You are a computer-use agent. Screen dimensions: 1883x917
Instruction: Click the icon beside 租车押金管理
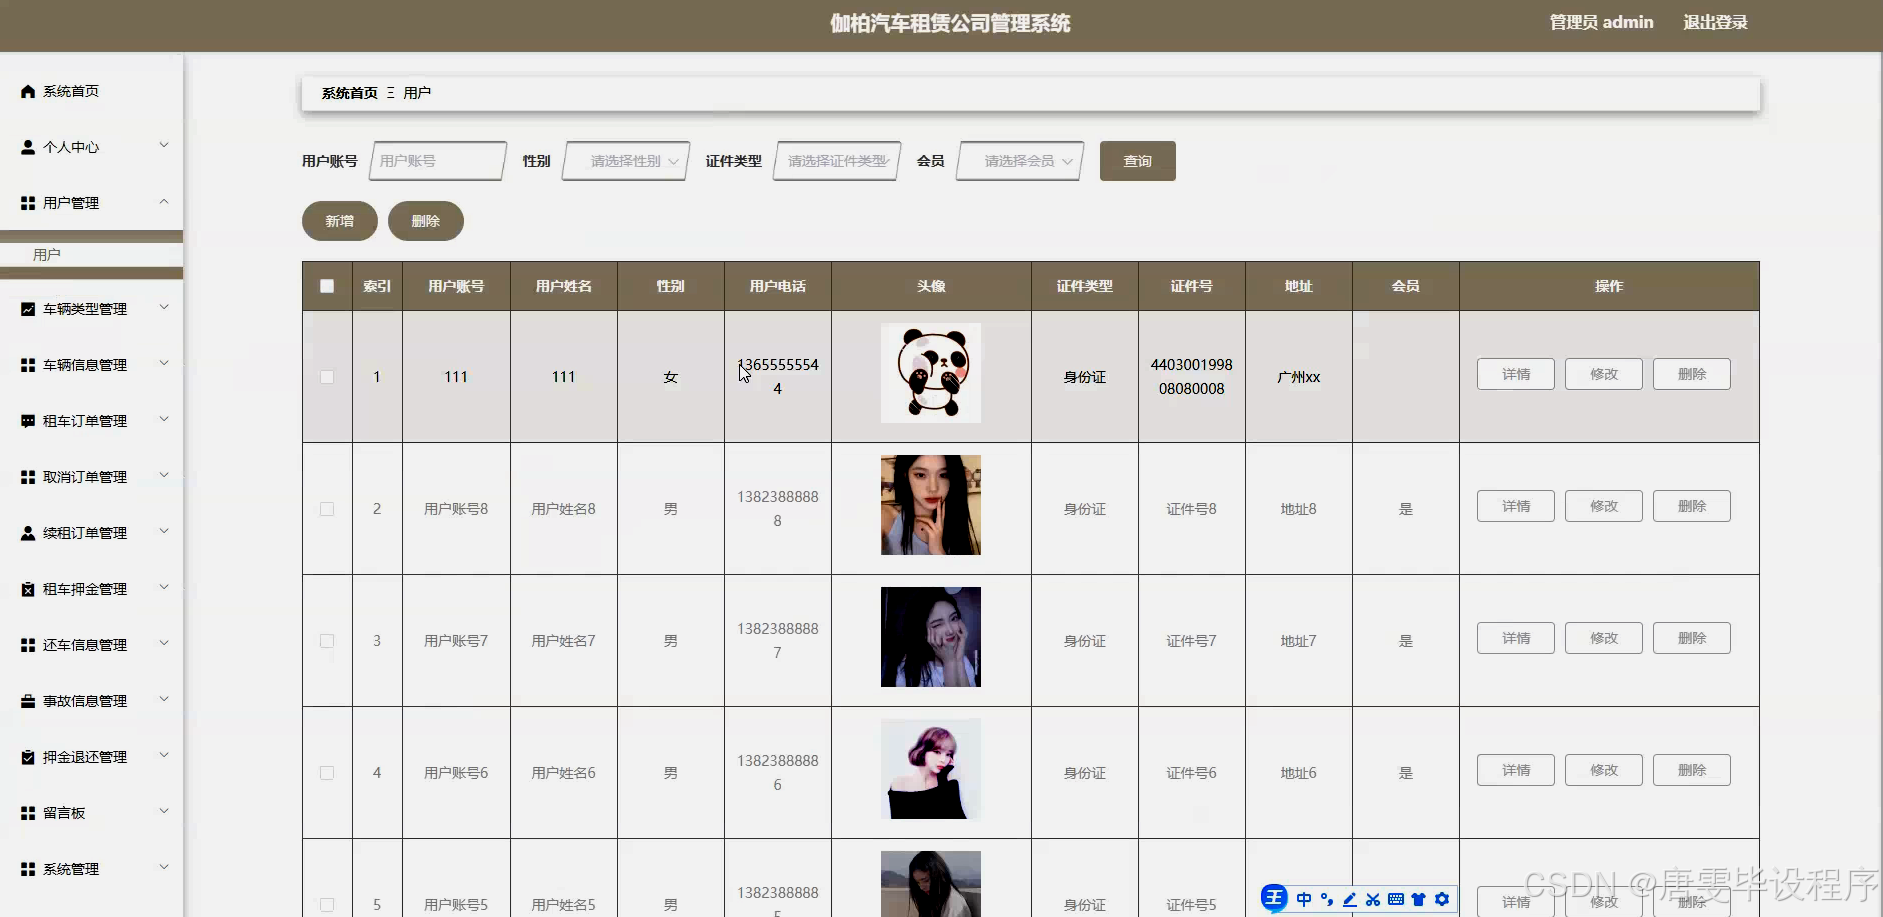pos(28,589)
